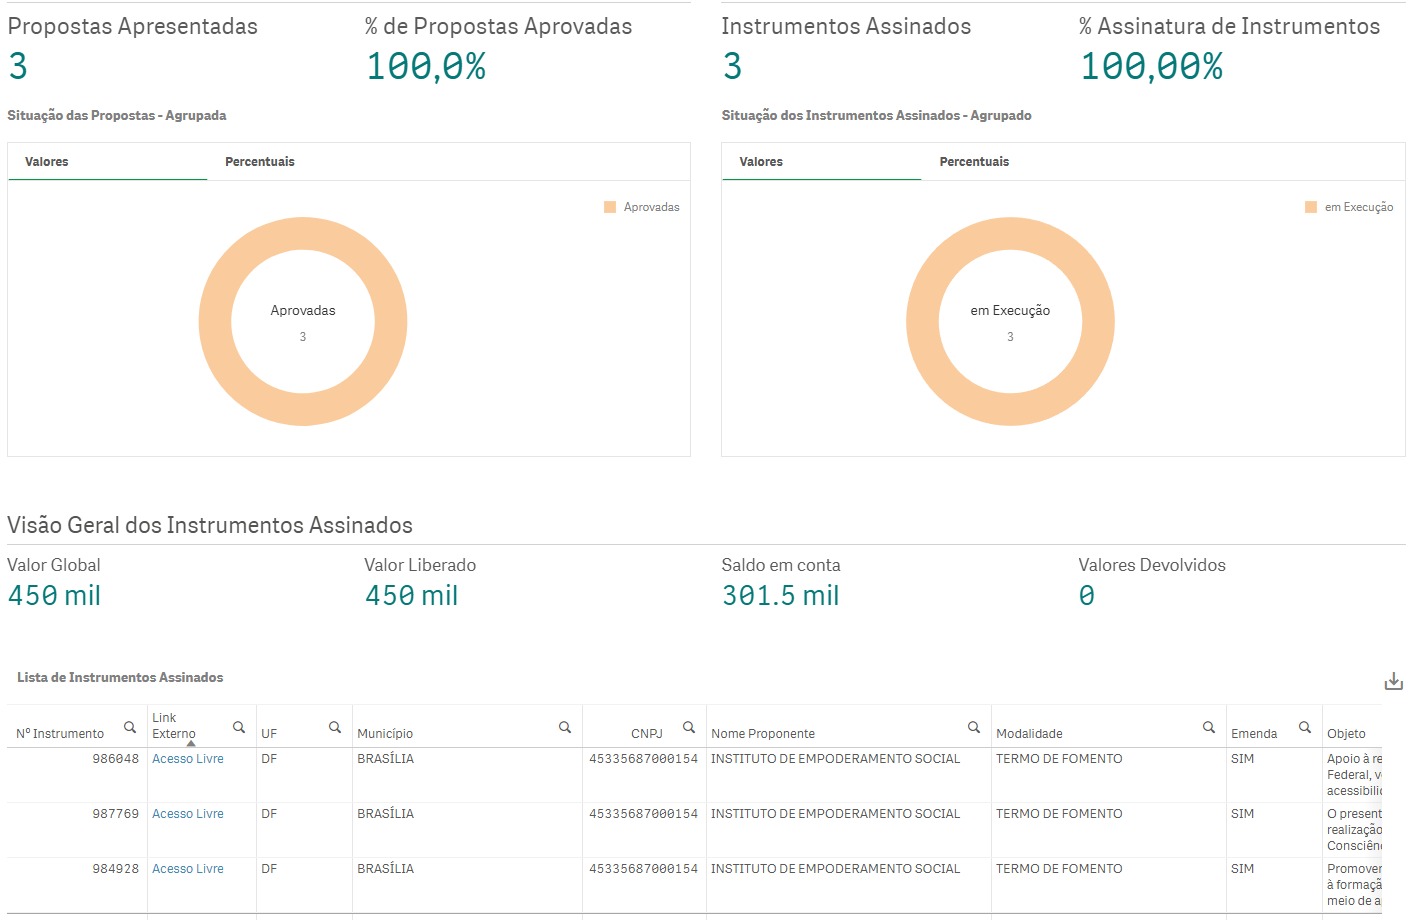The image size is (1415, 920).
Task: Click the Objeto column header
Action: 1346,734
